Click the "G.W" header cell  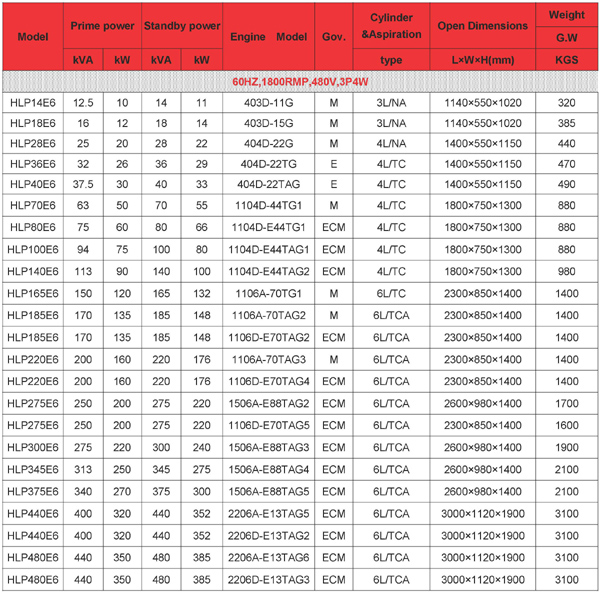566,38
